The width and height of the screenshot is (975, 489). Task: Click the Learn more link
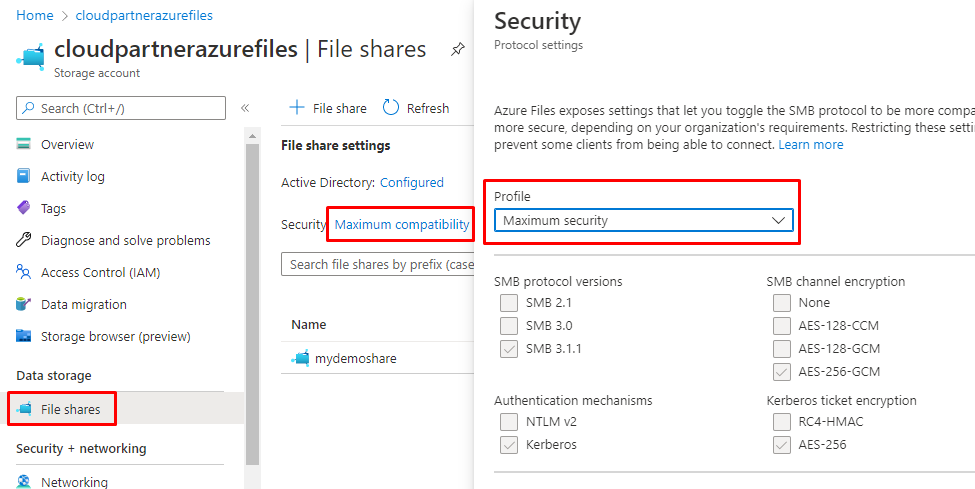click(x=811, y=144)
